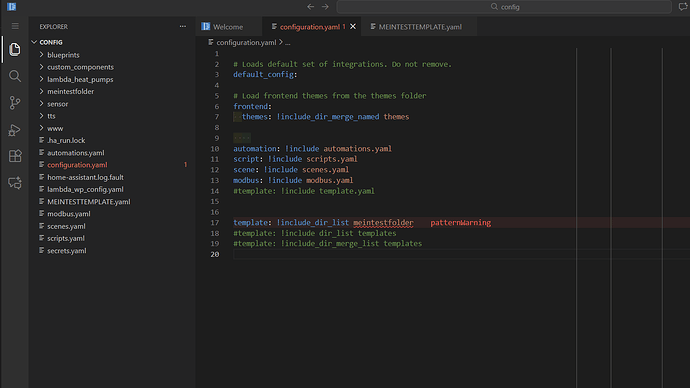Click modbus.yaml value on line 13
Screen dimensions: 690x388
click(x=330, y=180)
